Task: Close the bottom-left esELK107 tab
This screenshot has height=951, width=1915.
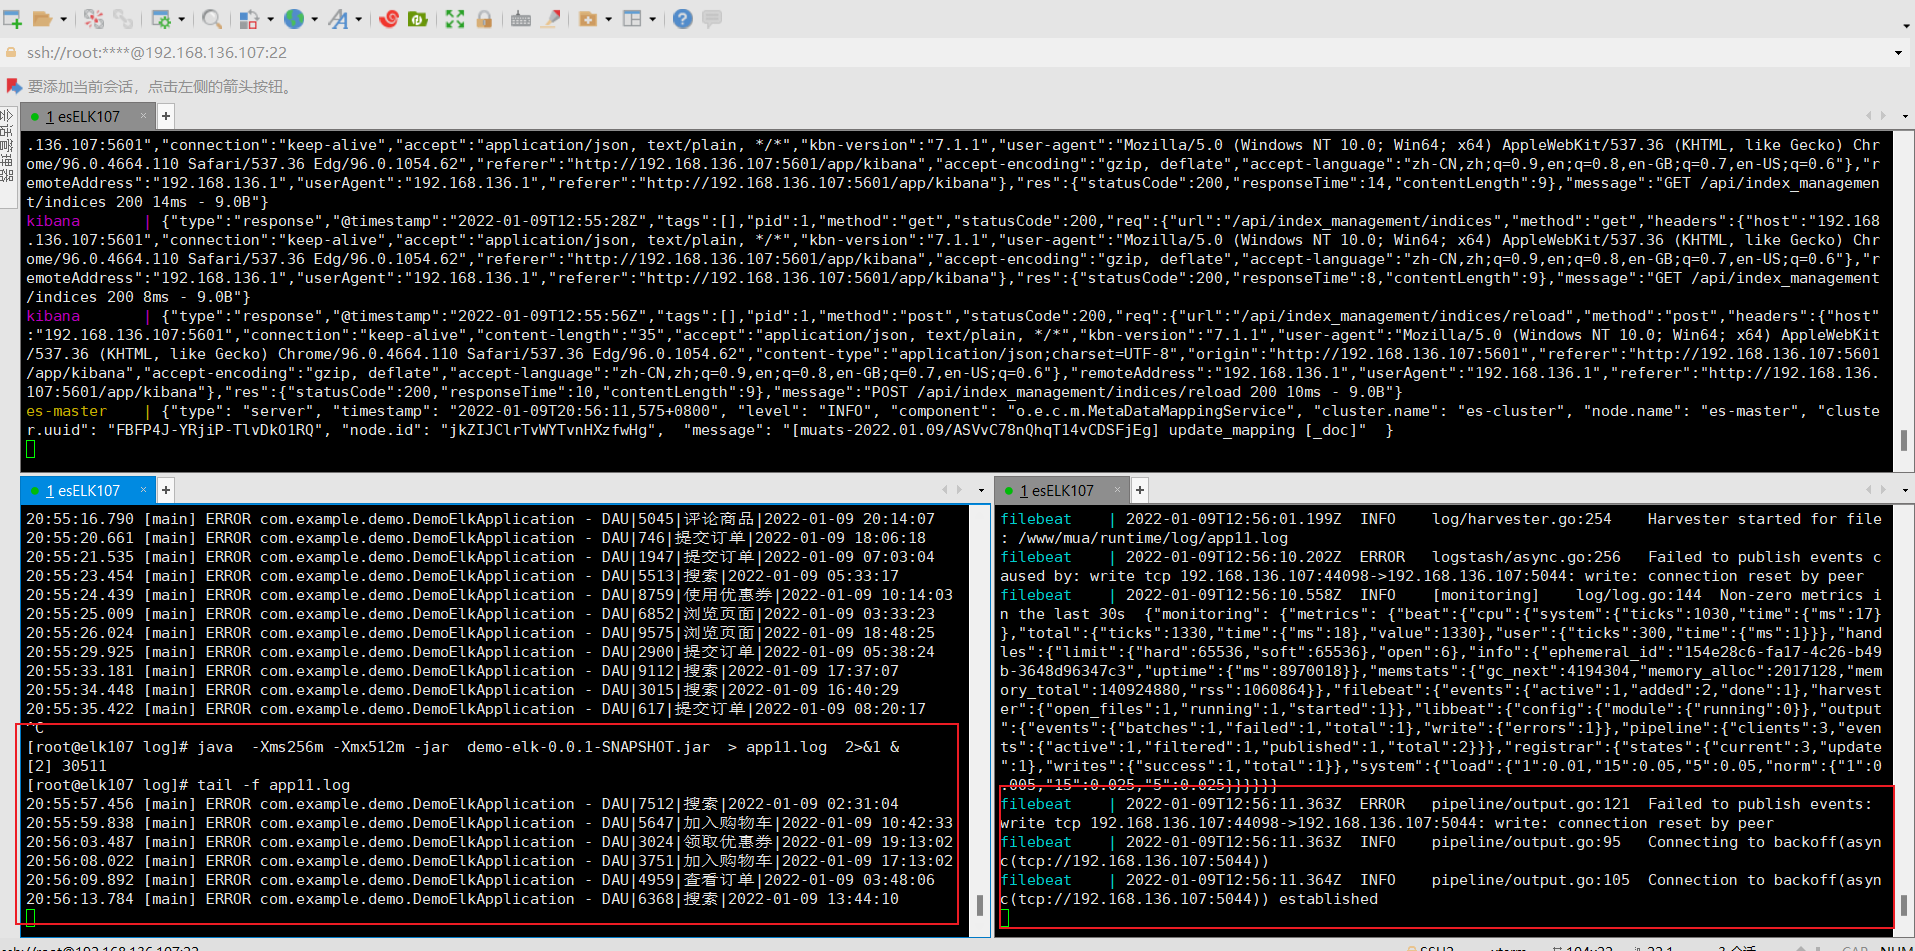Action: (144, 490)
